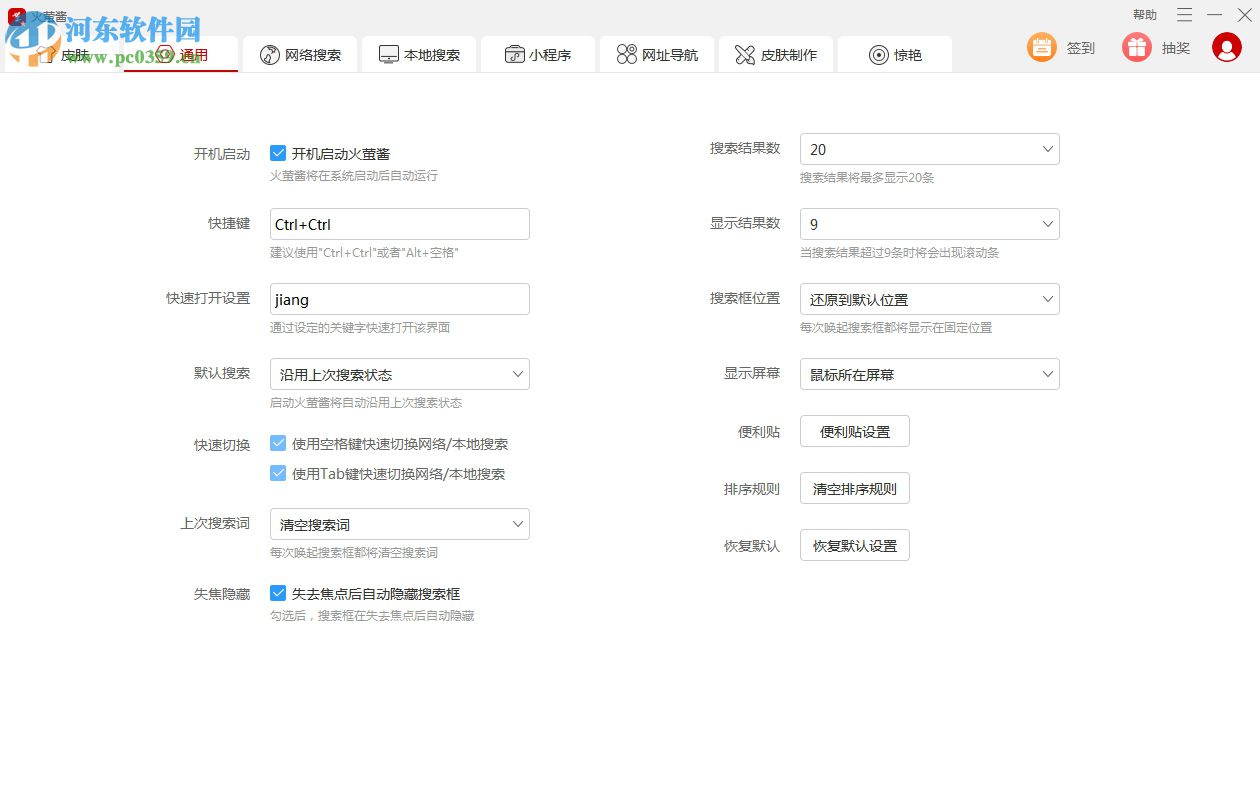Select the 本地搜索 (local search) icon
Image resolution: width=1260 pixels, height=800 pixels.
point(388,54)
